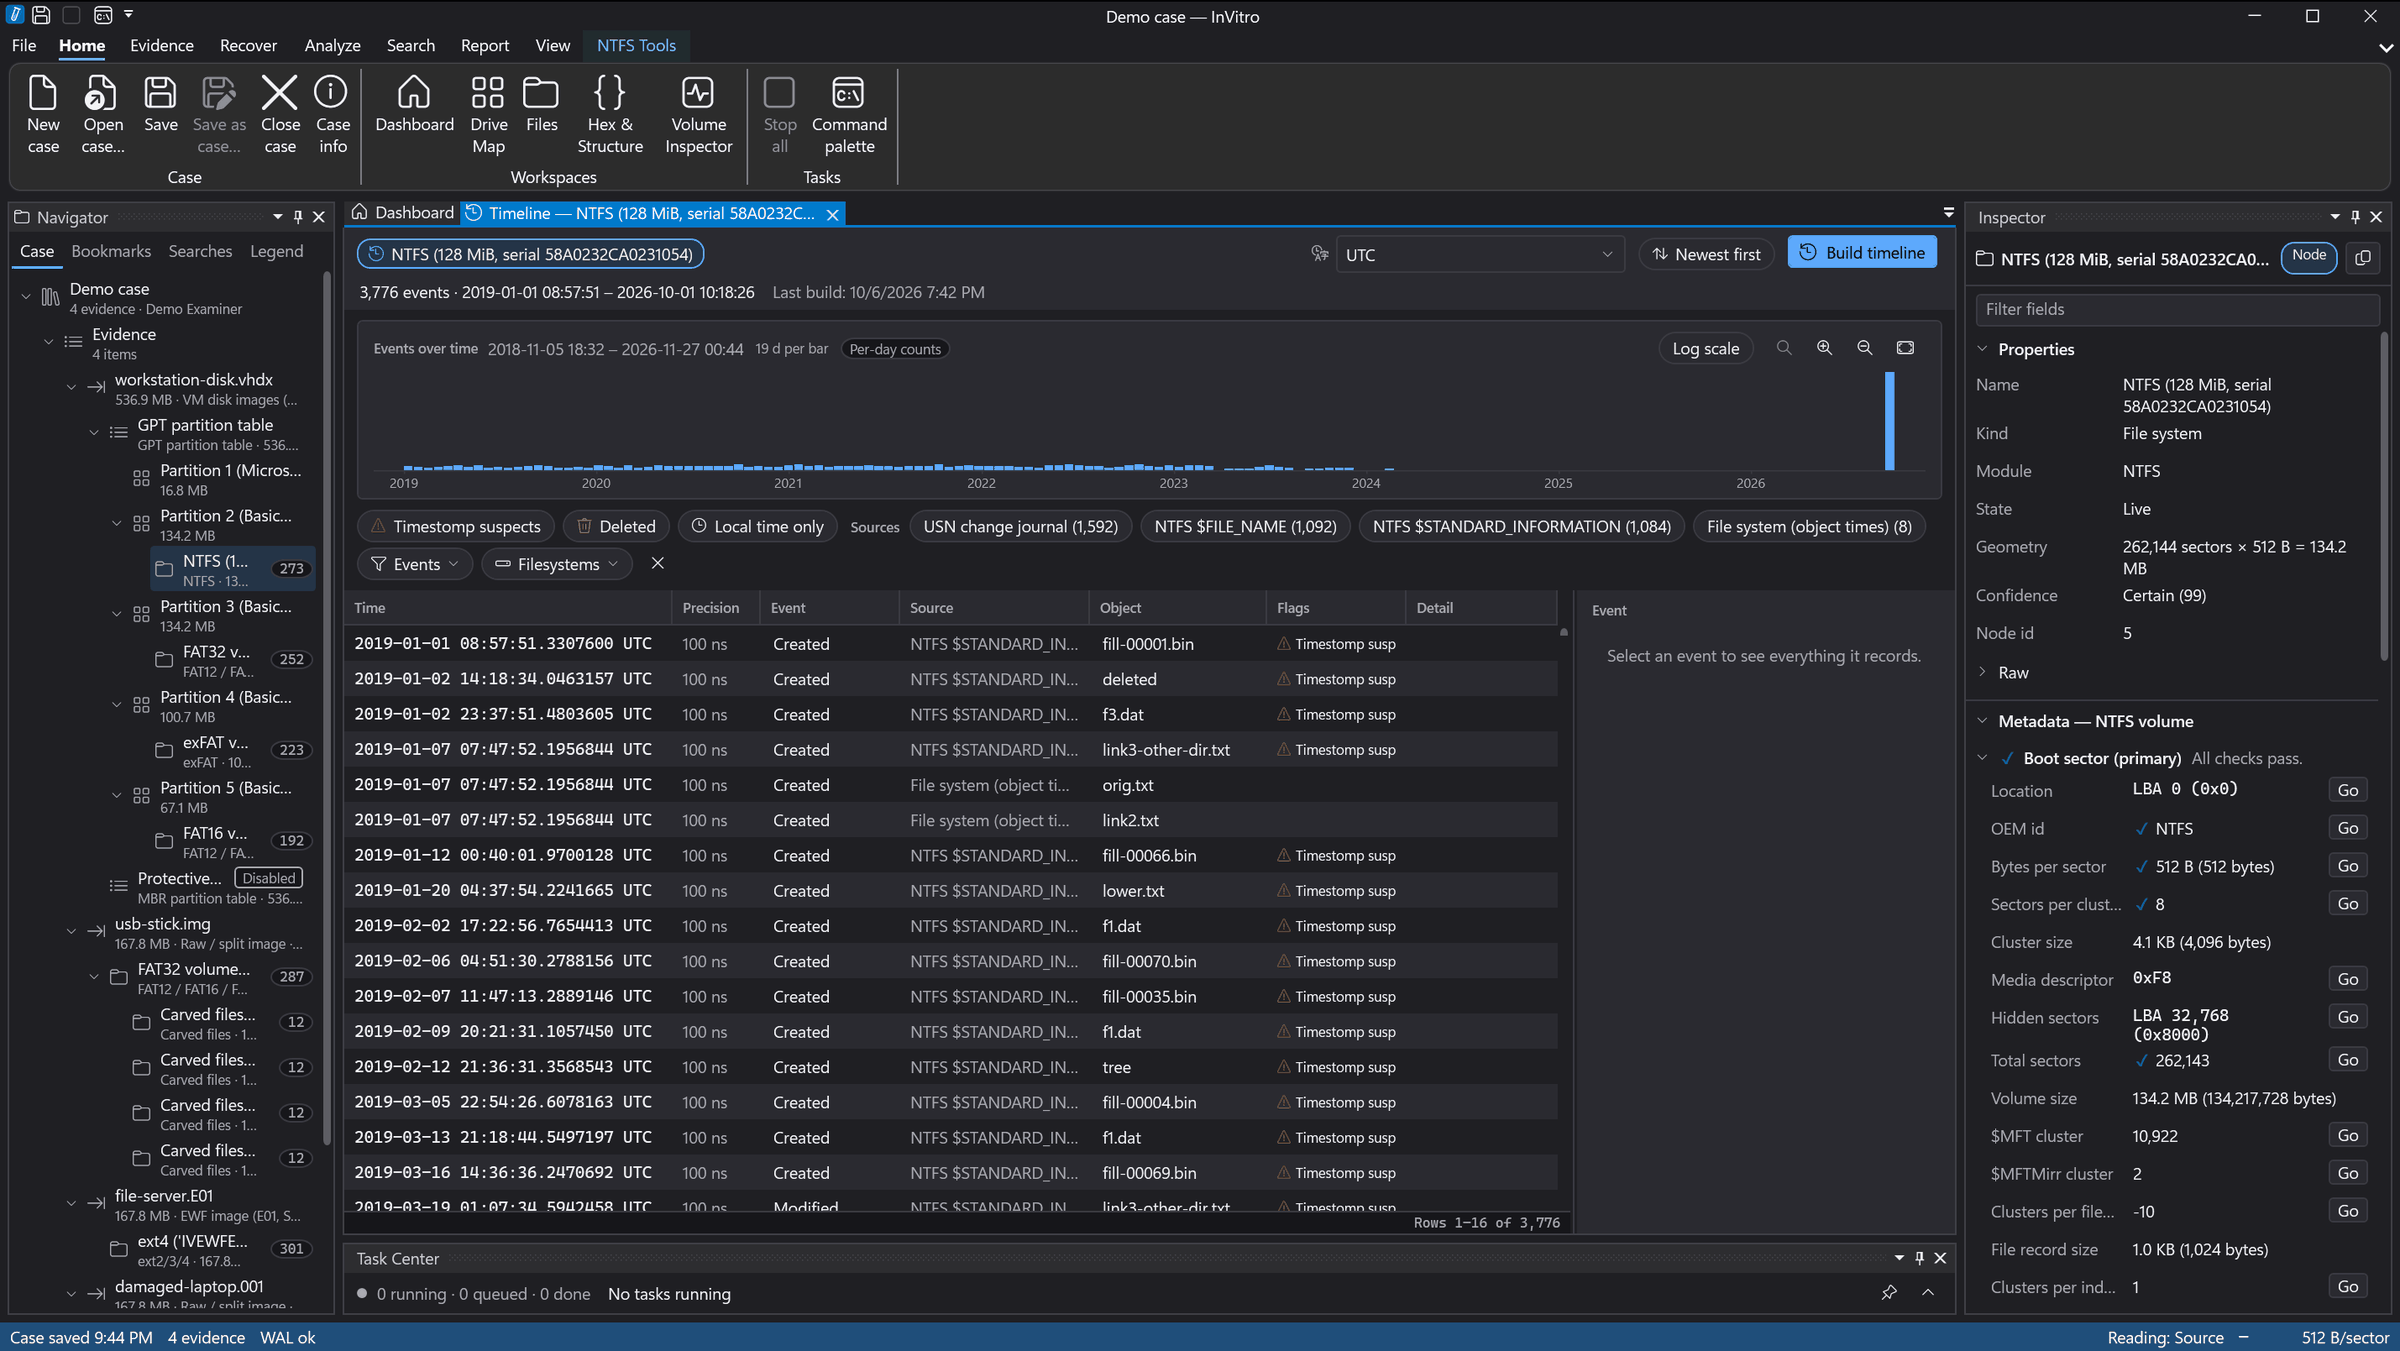Click the Node badge in Inspector
The height and width of the screenshot is (1351, 2400).
(2308, 256)
